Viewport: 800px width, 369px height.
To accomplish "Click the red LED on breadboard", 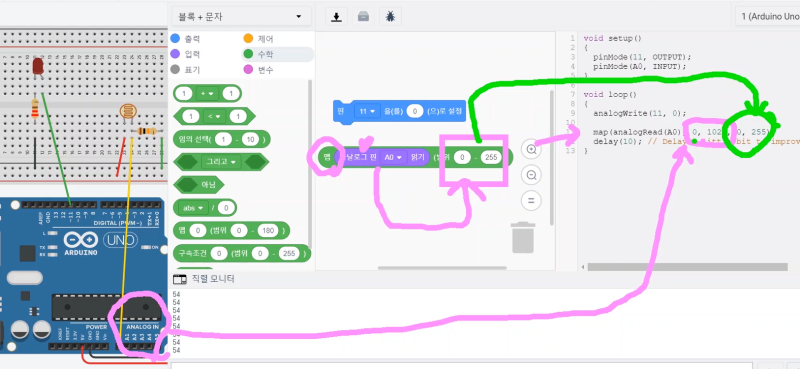I will click(x=38, y=67).
